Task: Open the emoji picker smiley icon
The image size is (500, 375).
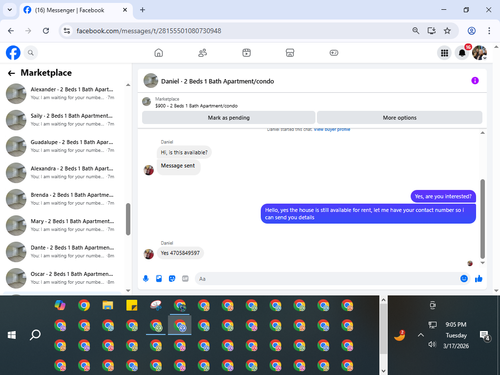Action: click(464, 279)
